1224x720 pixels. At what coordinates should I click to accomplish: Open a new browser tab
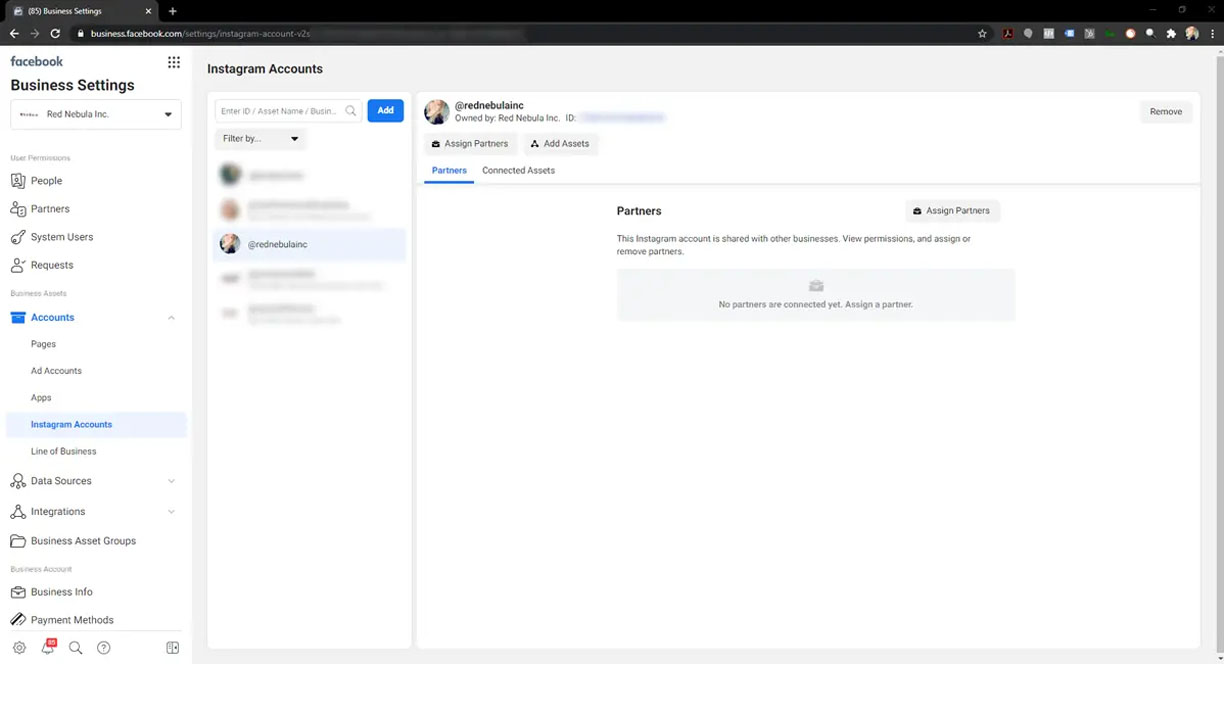[x=172, y=11]
